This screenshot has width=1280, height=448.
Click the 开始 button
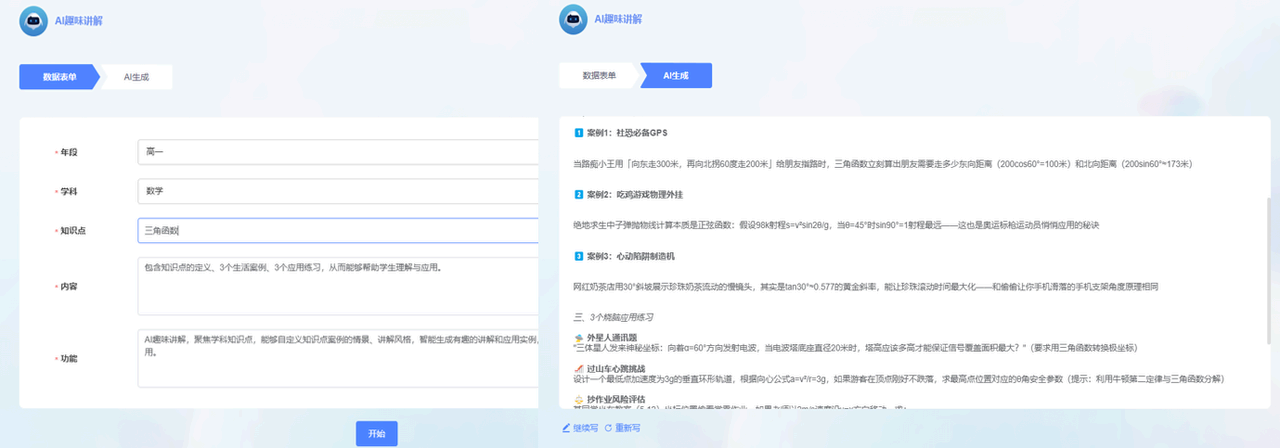click(376, 433)
